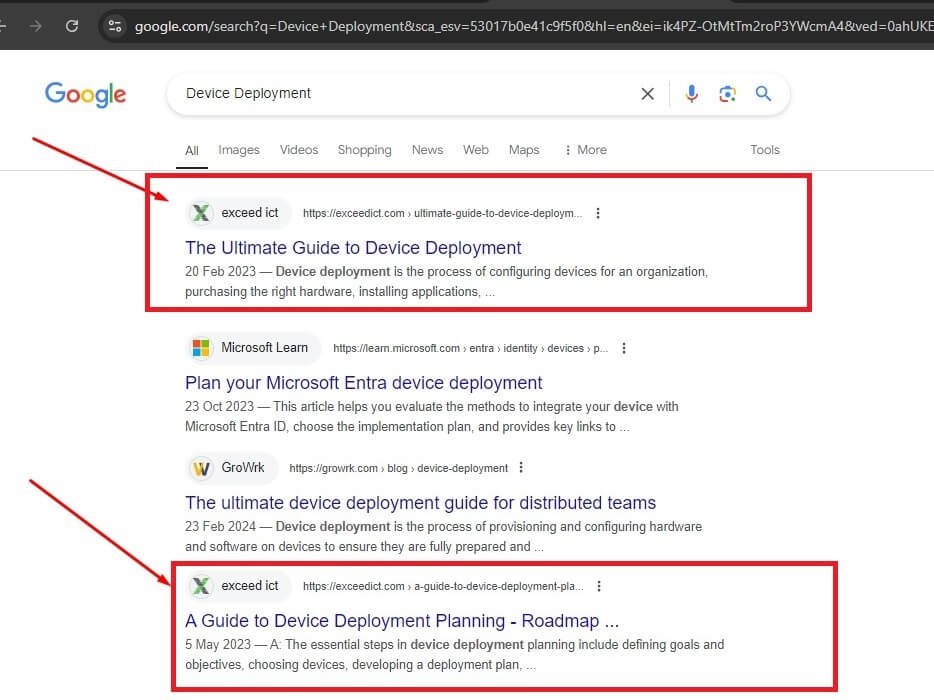Click the '23 Feb 2024' result date
This screenshot has width=934, height=700.
click(220, 527)
